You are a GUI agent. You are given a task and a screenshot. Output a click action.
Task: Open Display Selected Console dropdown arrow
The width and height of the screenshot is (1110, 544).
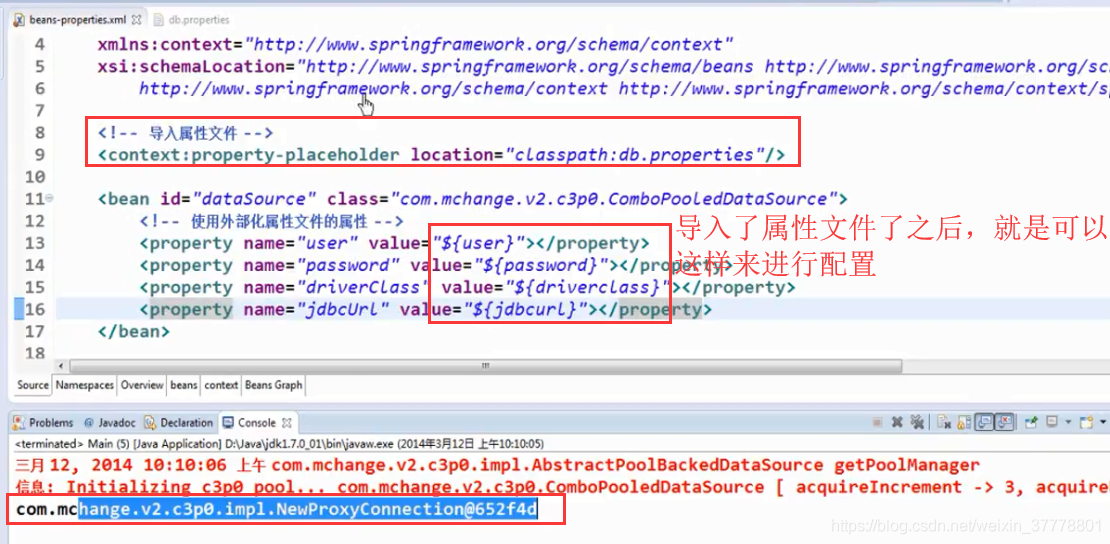point(1068,423)
